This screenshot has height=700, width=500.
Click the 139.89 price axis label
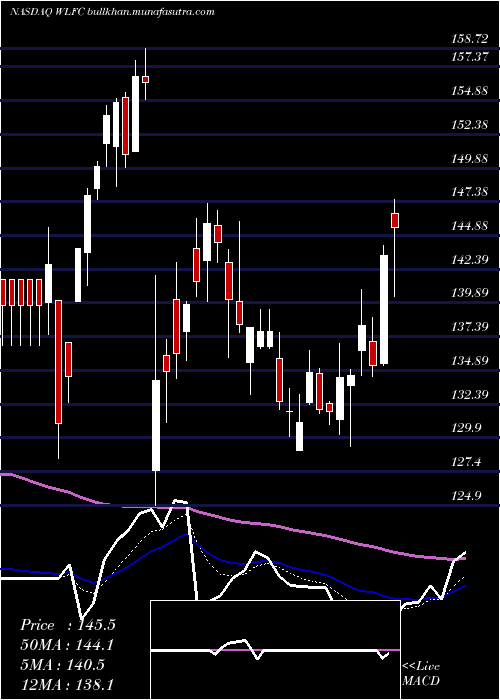pyautogui.click(x=469, y=293)
